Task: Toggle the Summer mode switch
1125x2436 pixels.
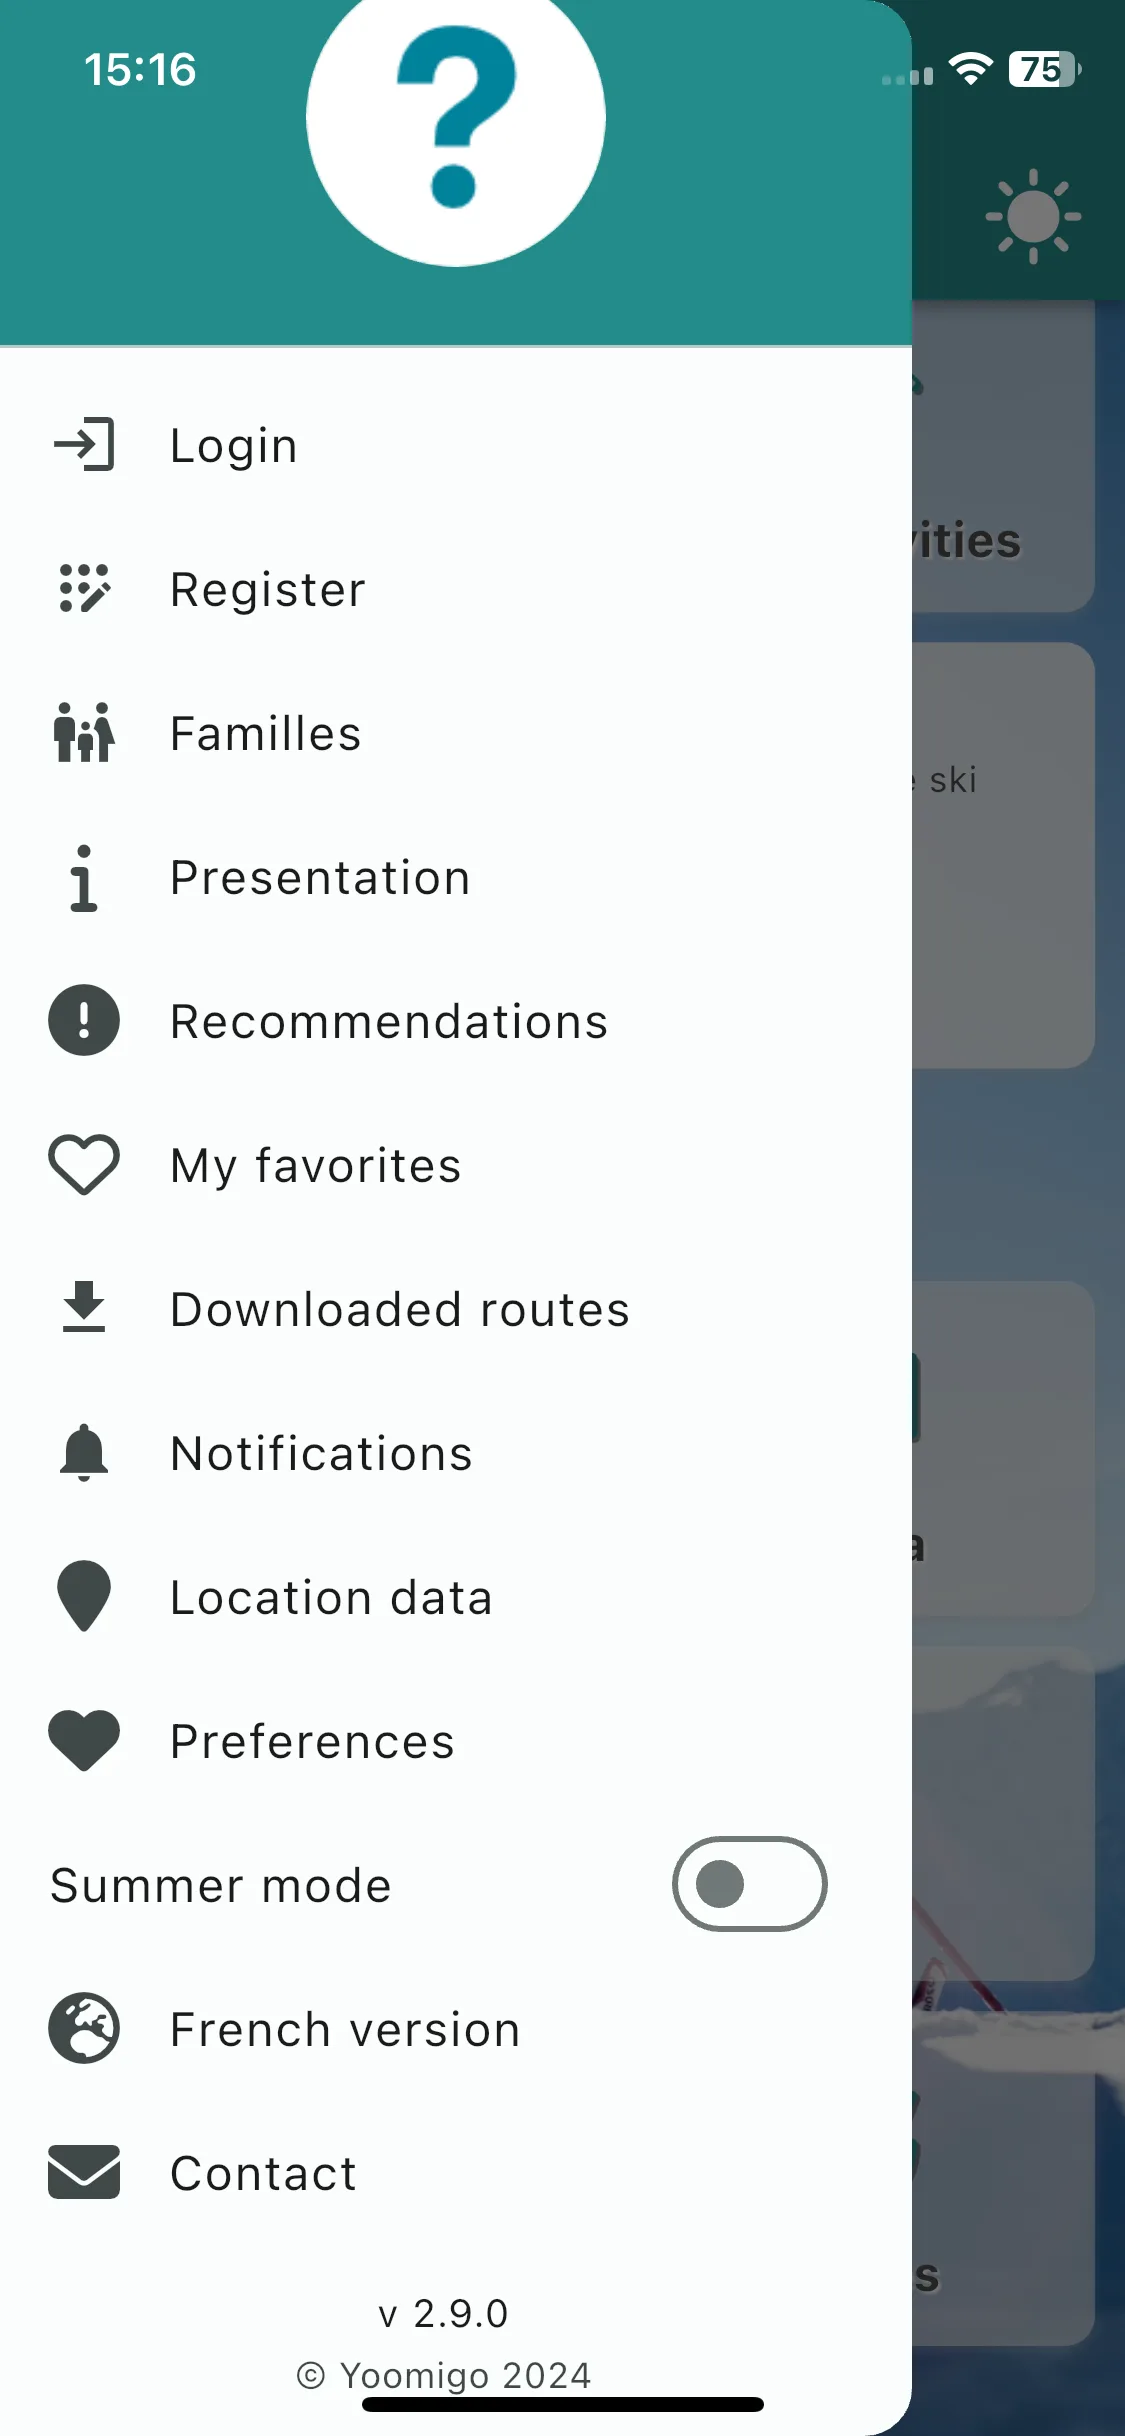Action: pos(749,1884)
